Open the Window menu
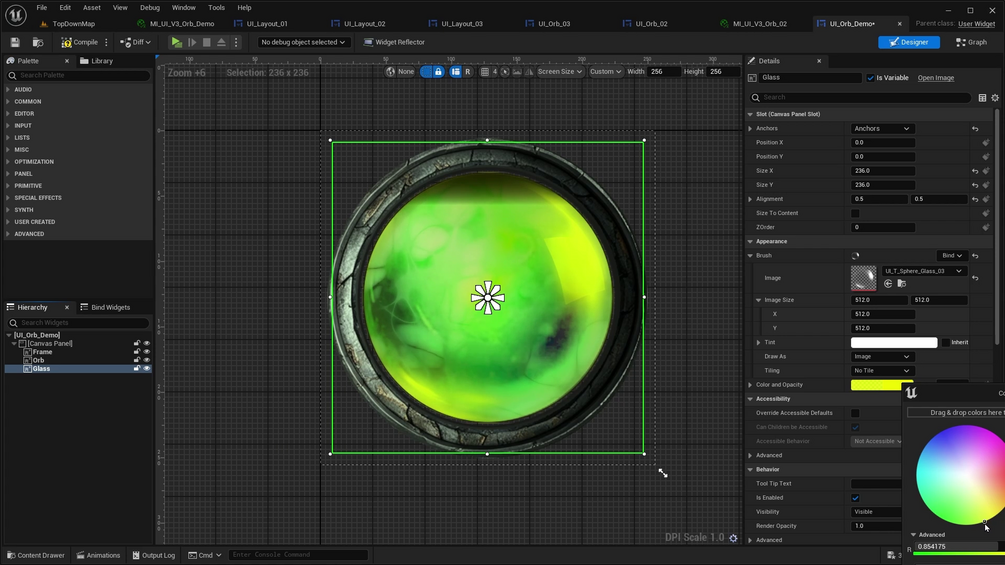This screenshot has height=565, width=1005. 183,7
